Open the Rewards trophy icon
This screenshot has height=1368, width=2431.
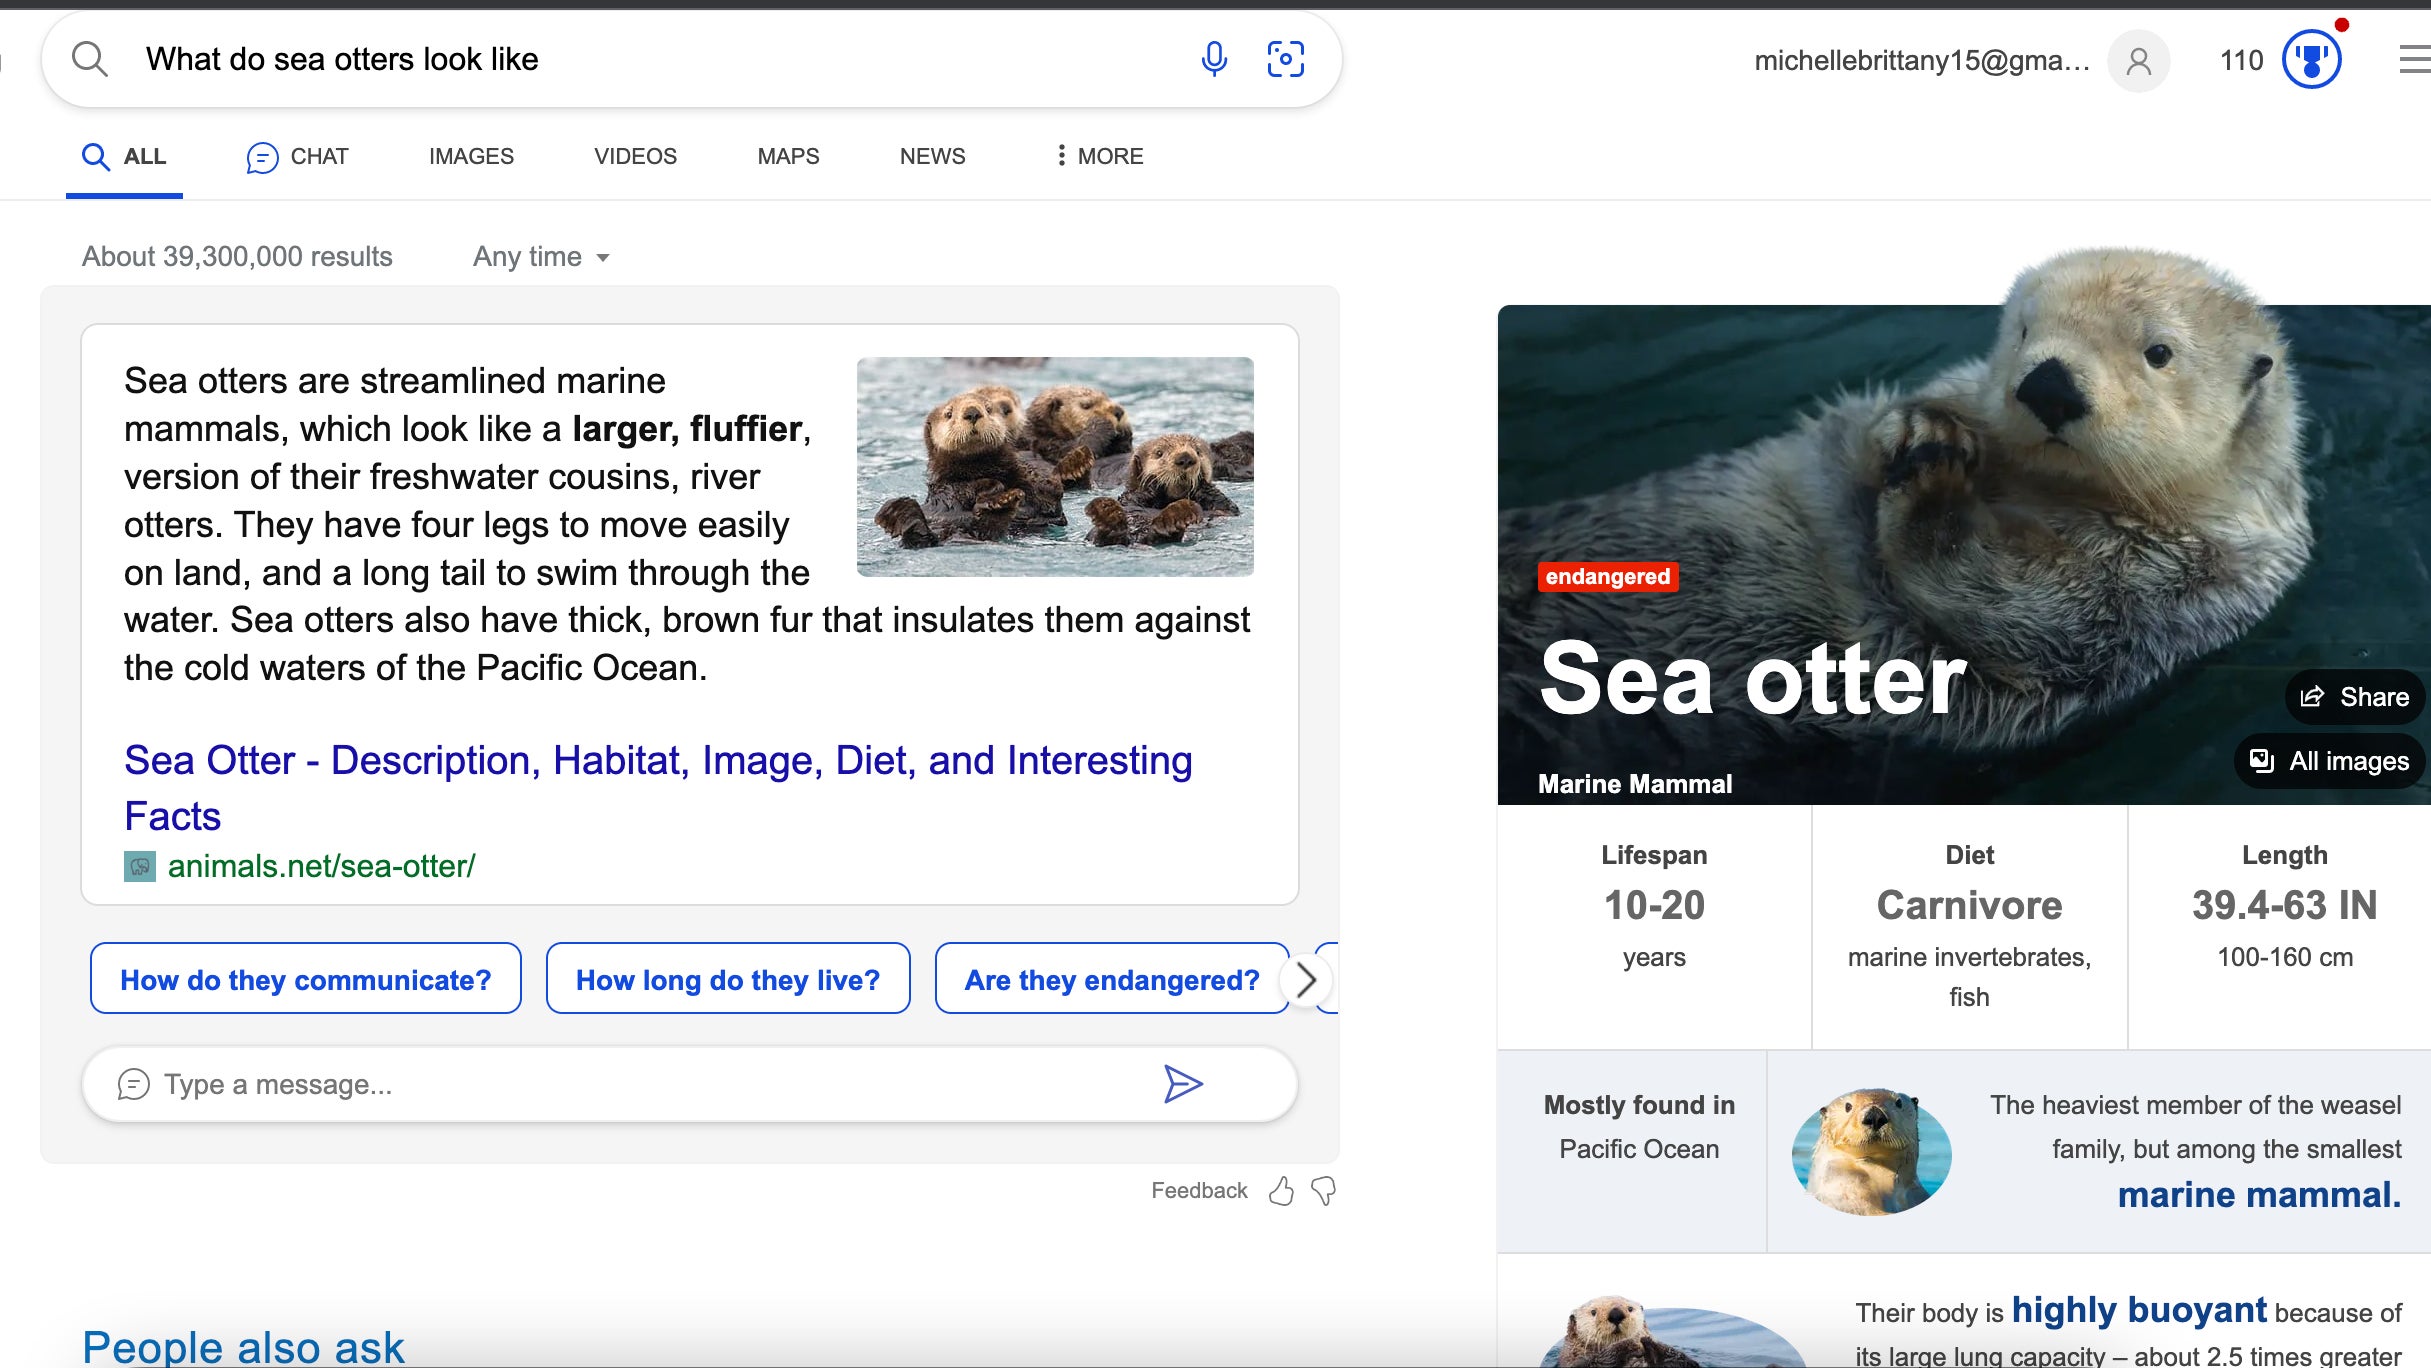[2311, 60]
